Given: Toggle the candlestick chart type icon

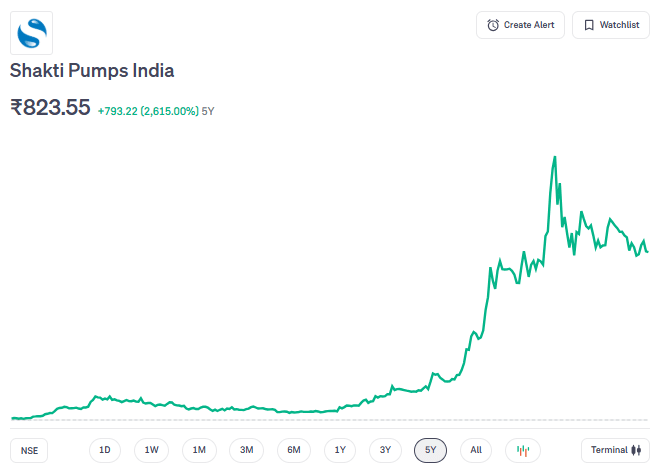Looking at the screenshot, I should pyautogui.click(x=522, y=450).
